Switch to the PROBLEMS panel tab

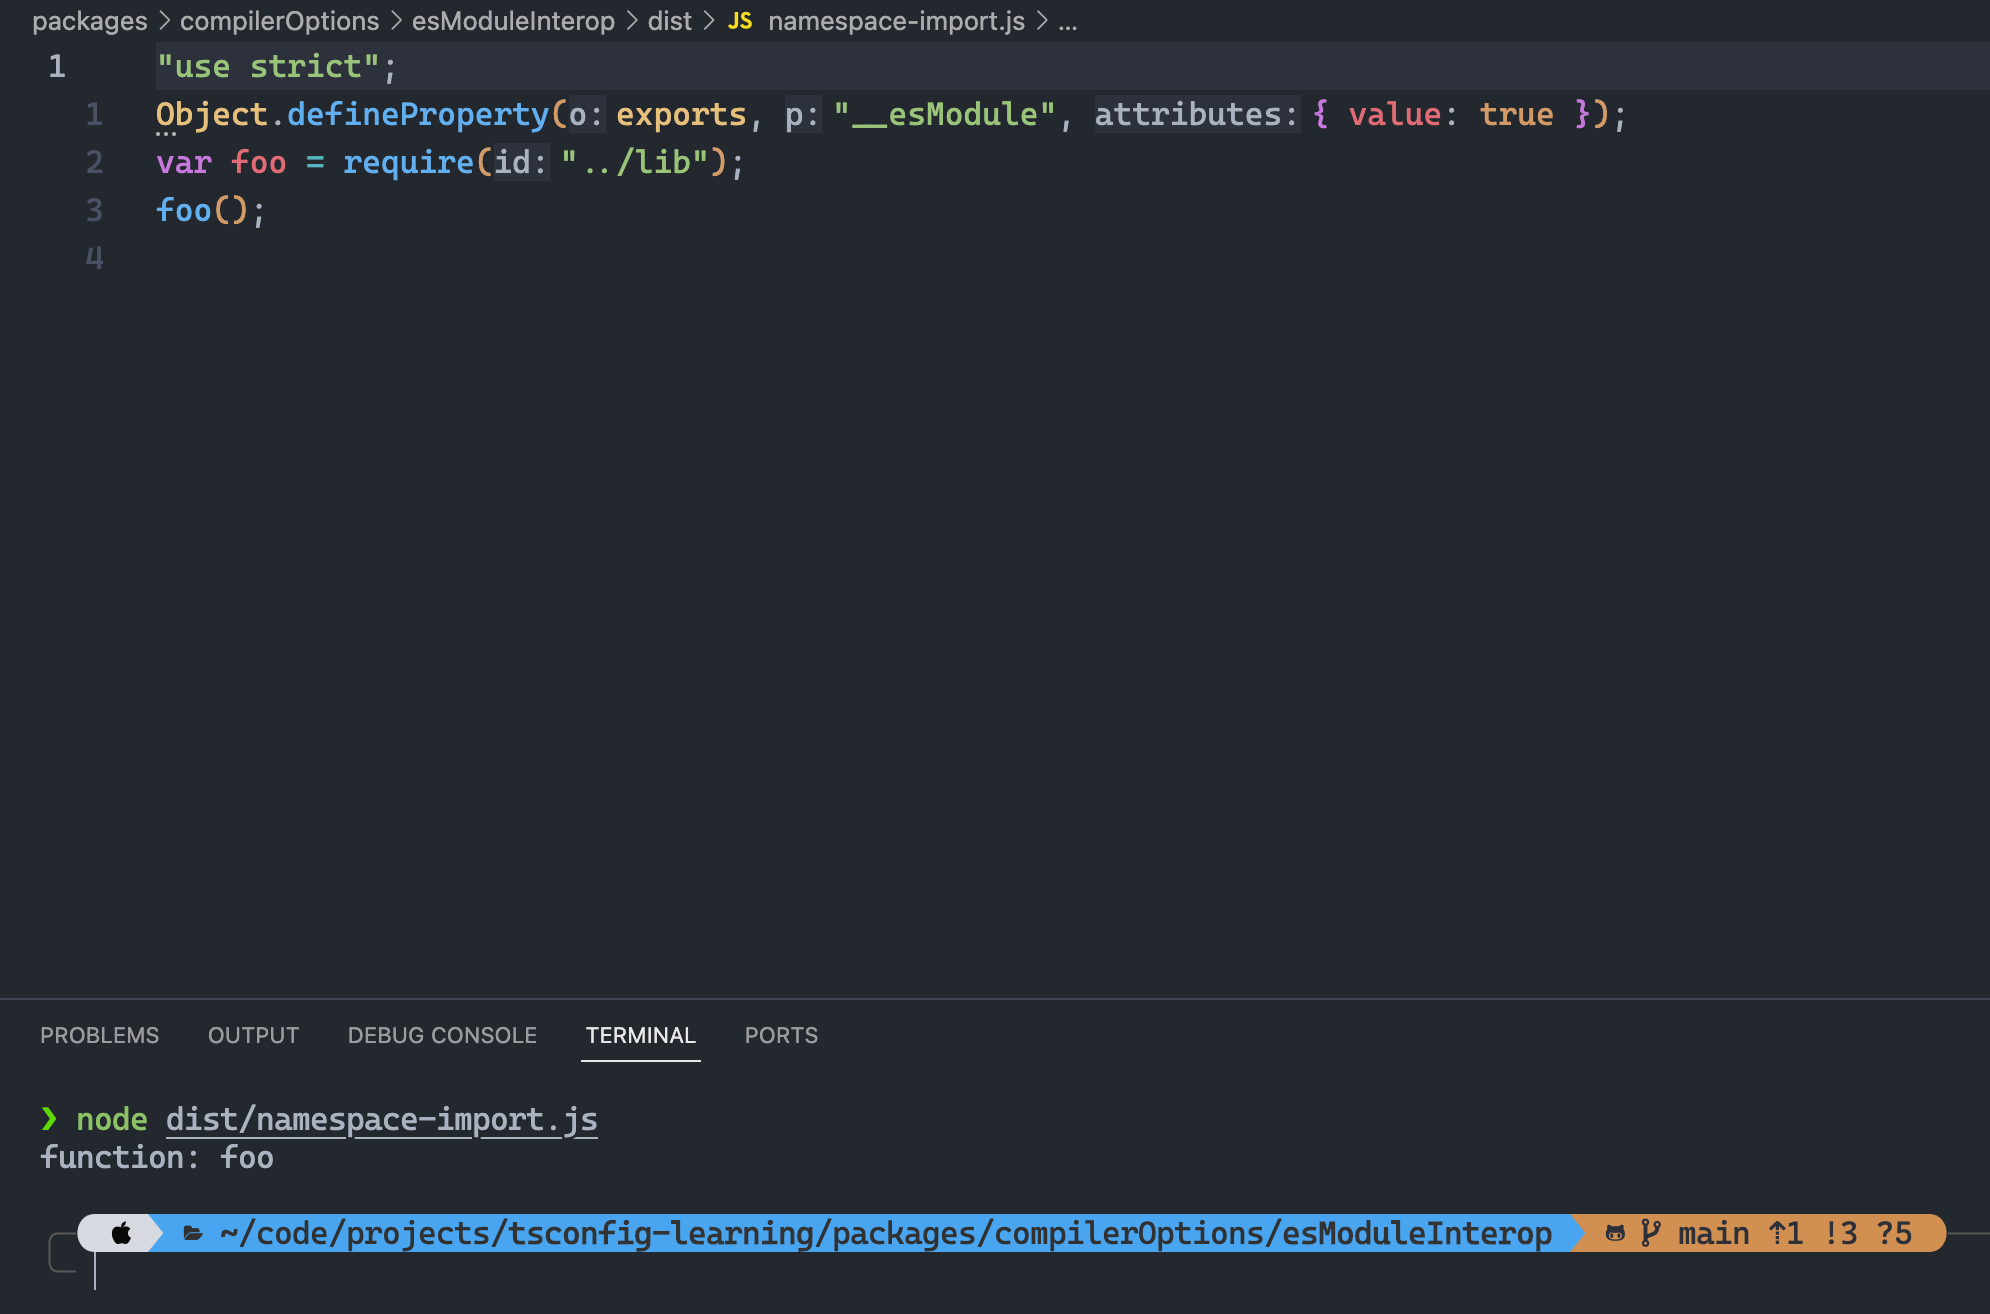click(99, 1035)
